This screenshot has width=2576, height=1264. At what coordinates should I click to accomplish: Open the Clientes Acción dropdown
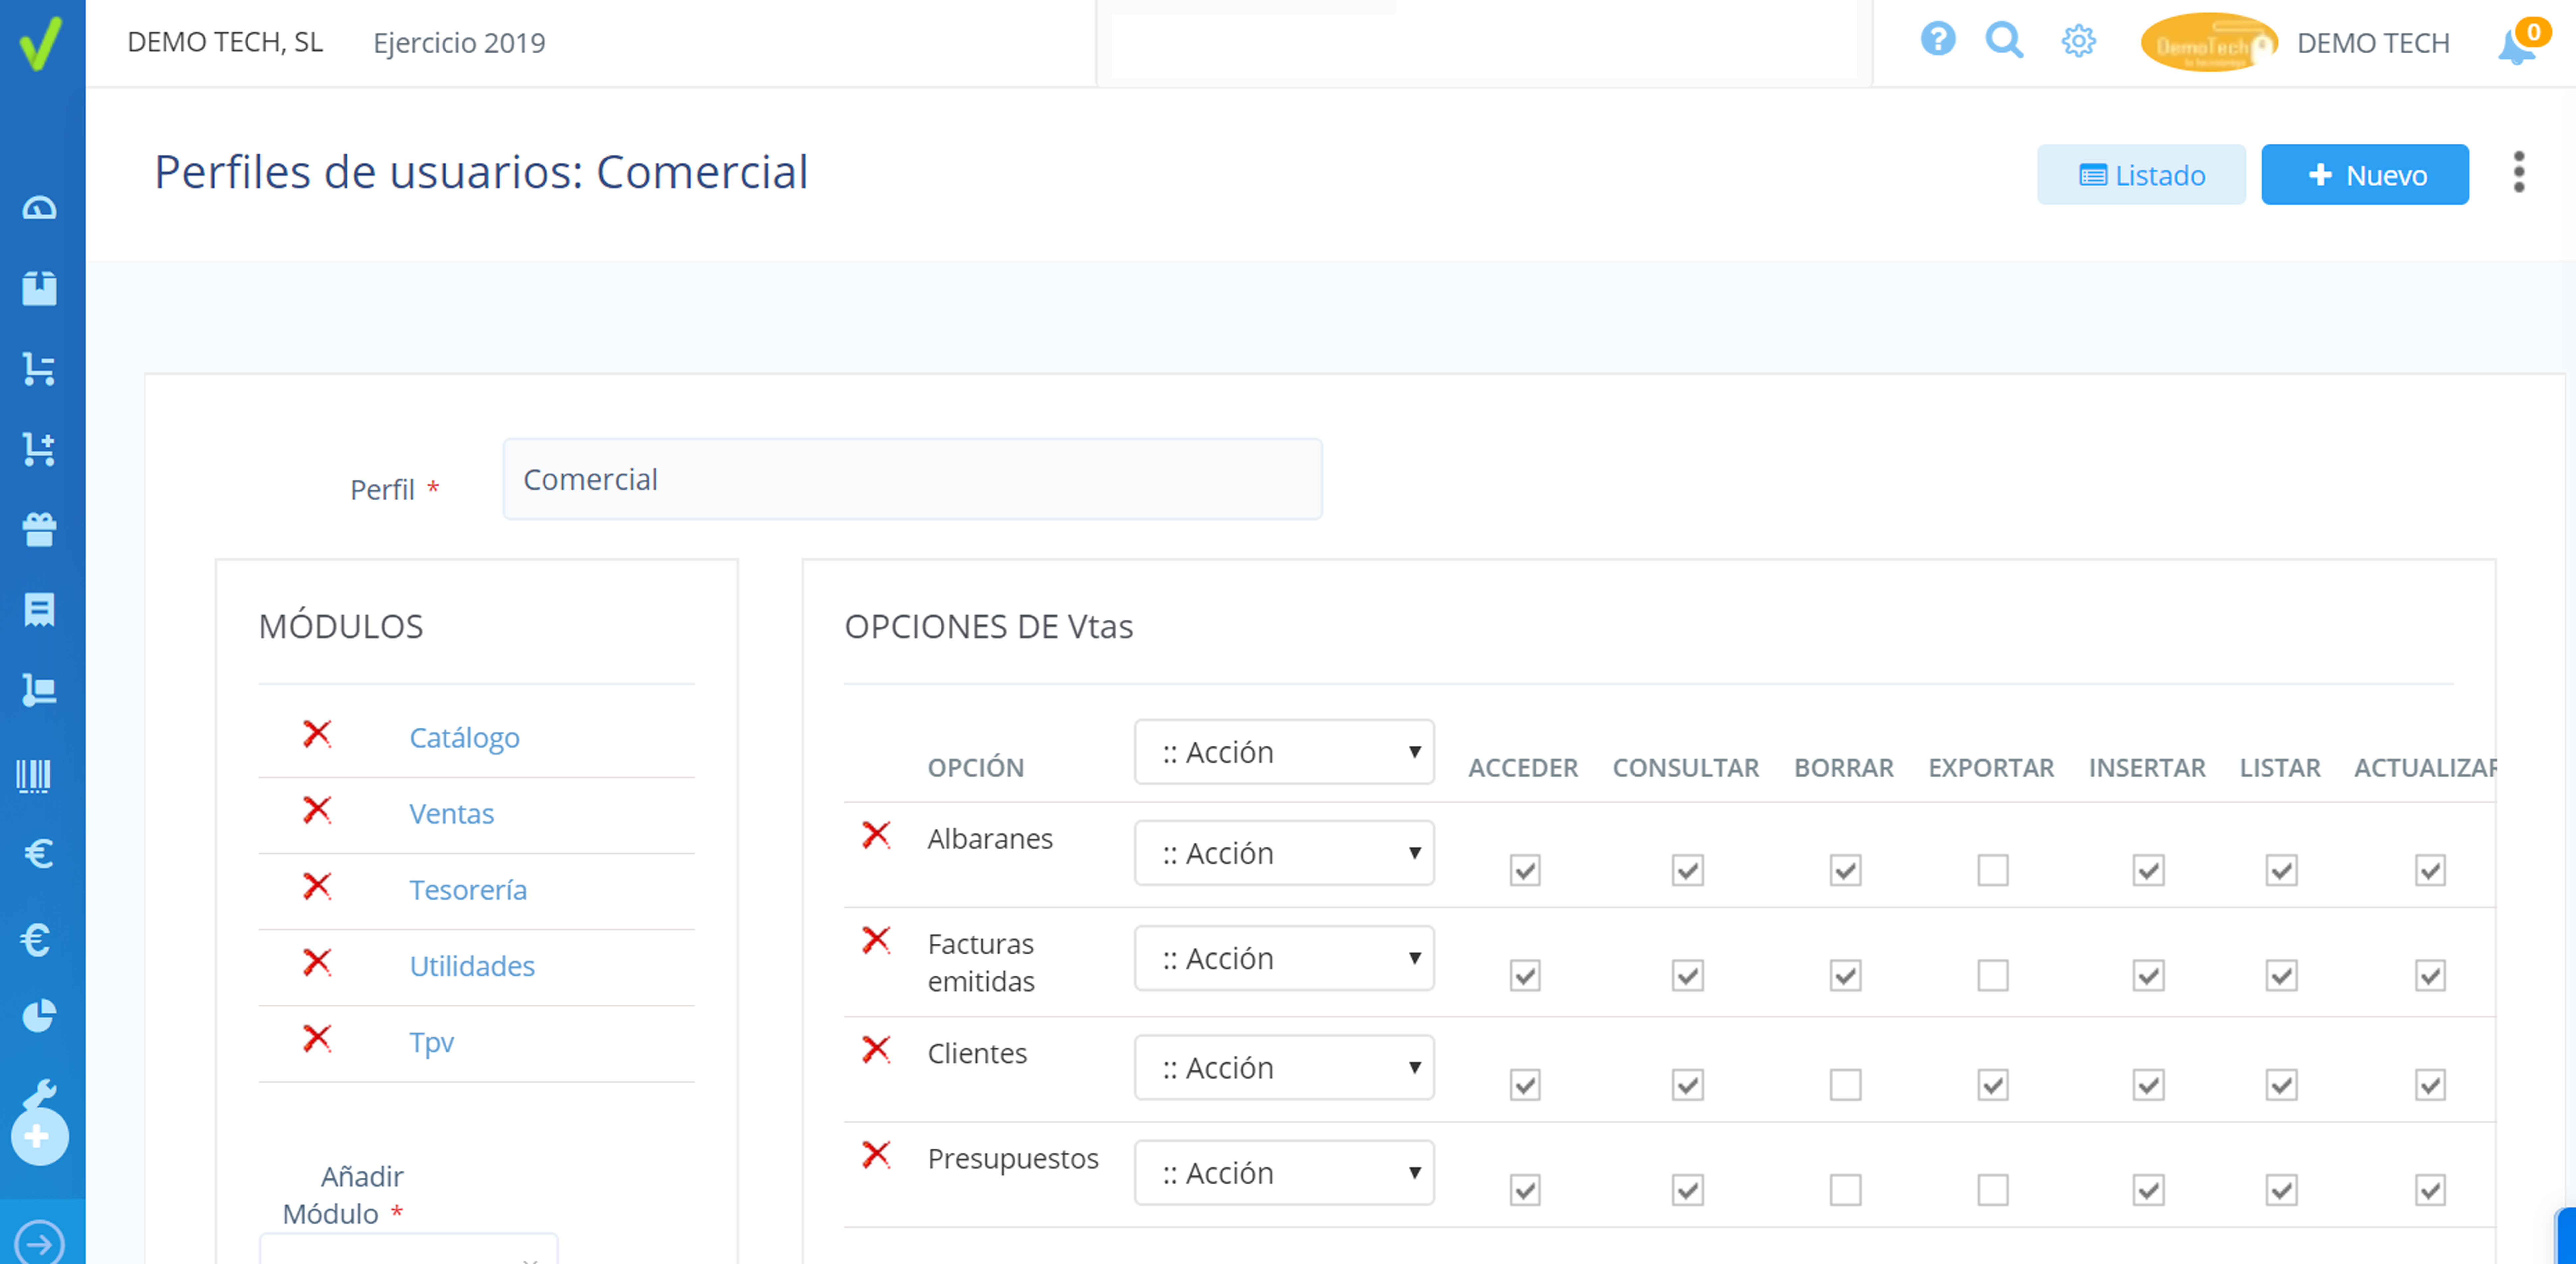pyautogui.click(x=1284, y=1067)
